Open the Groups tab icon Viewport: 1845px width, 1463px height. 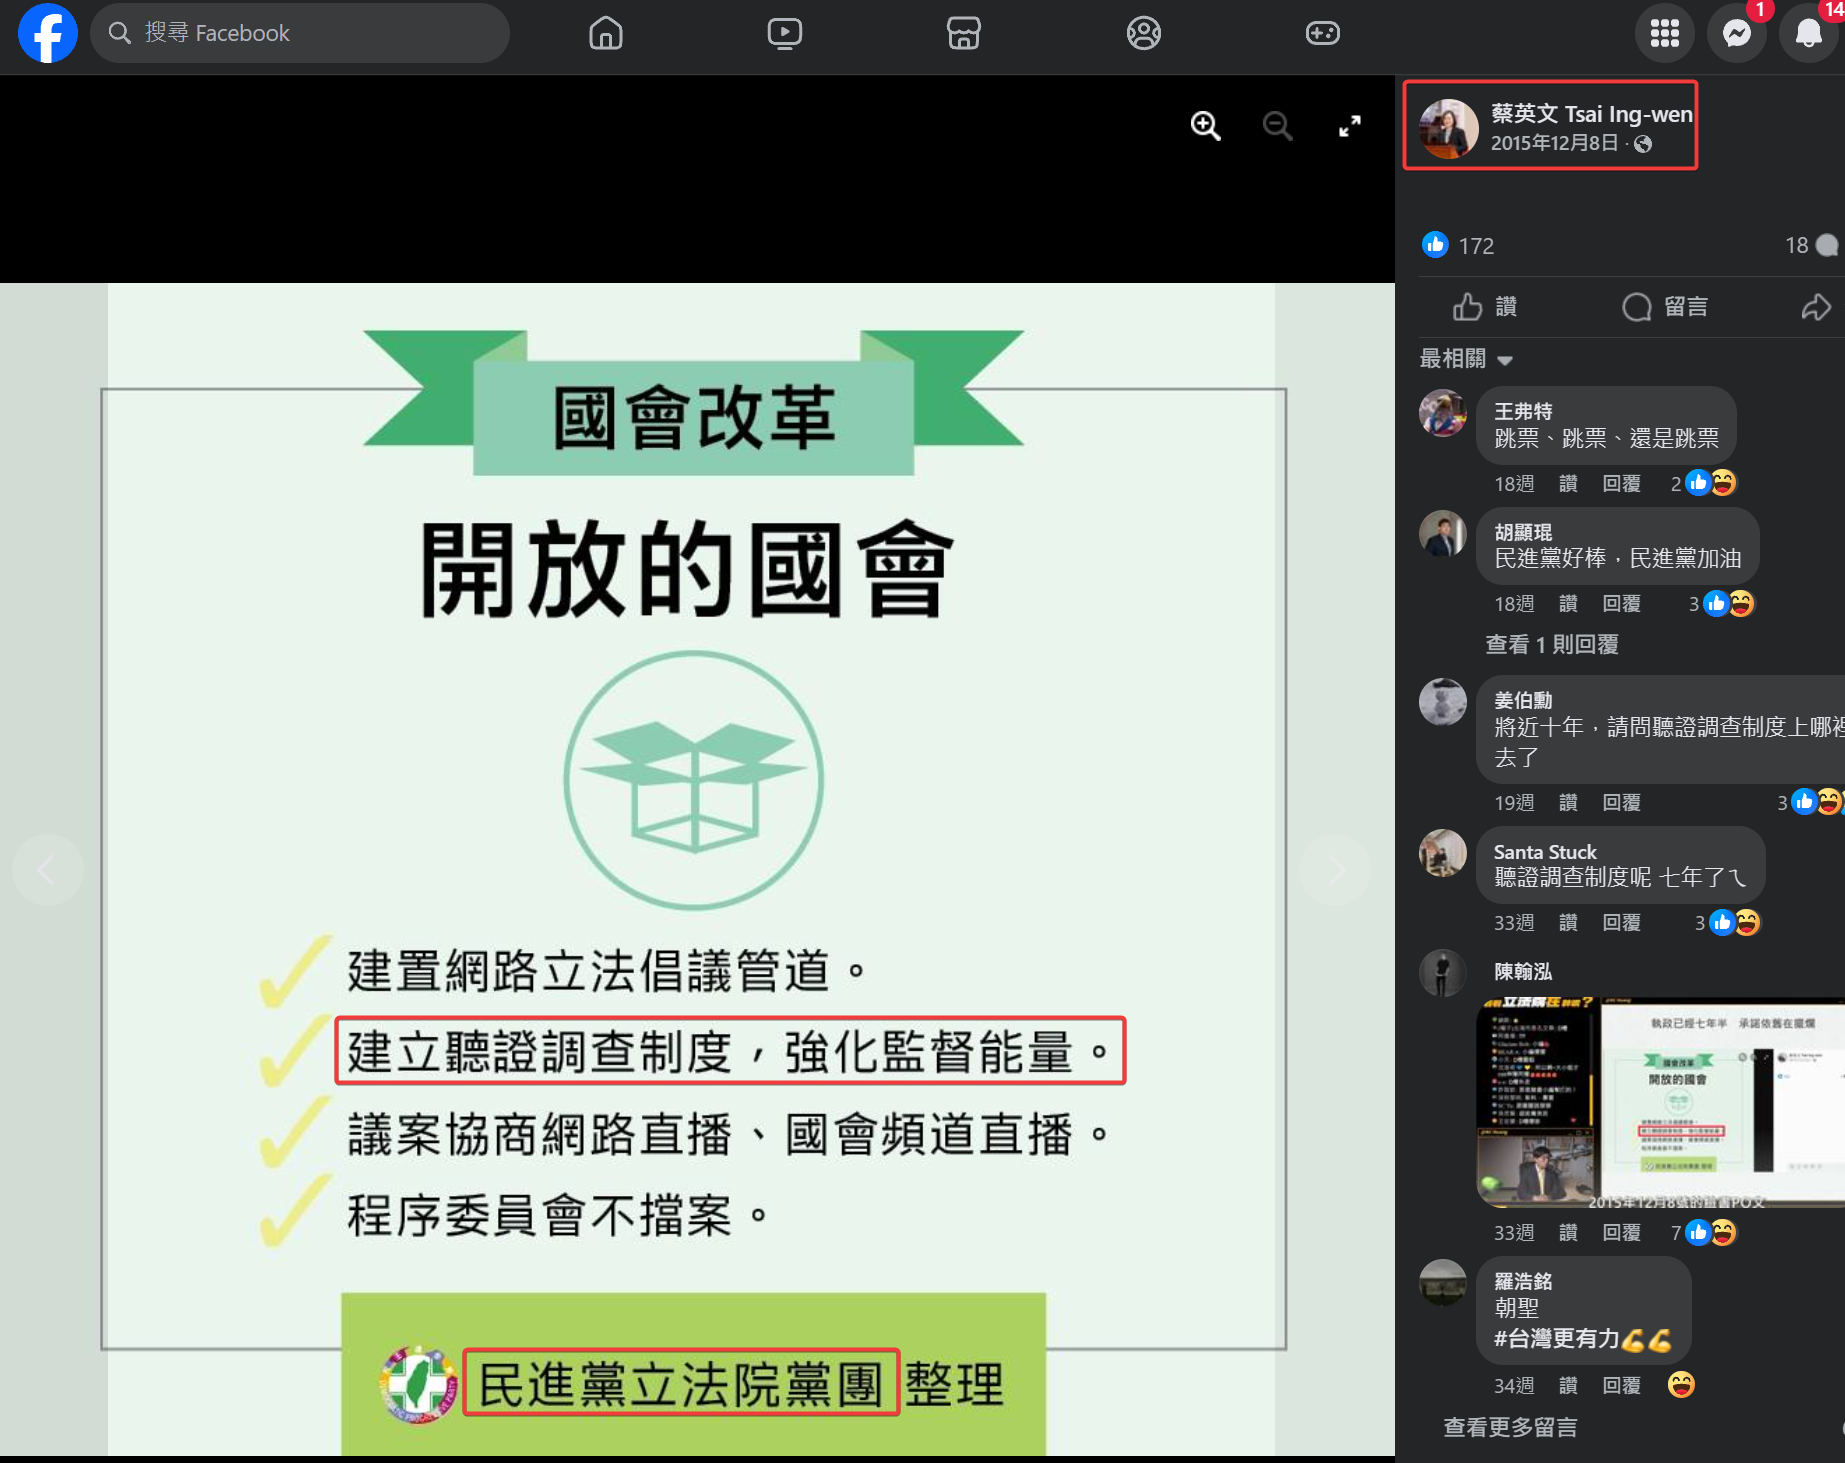click(x=1143, y=33)
